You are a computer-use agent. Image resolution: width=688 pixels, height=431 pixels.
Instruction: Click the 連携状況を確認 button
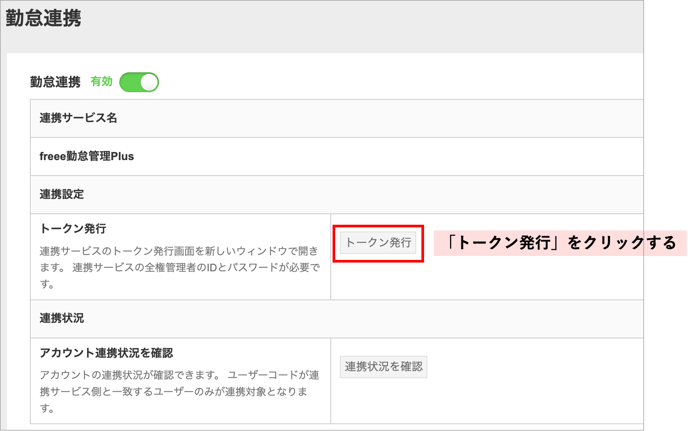[383, 367]
